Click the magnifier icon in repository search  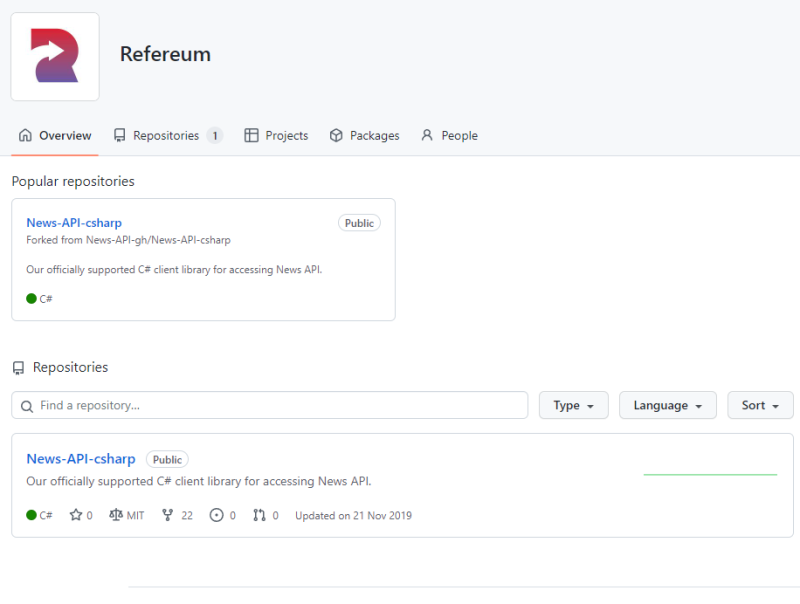tap(27, 406)
